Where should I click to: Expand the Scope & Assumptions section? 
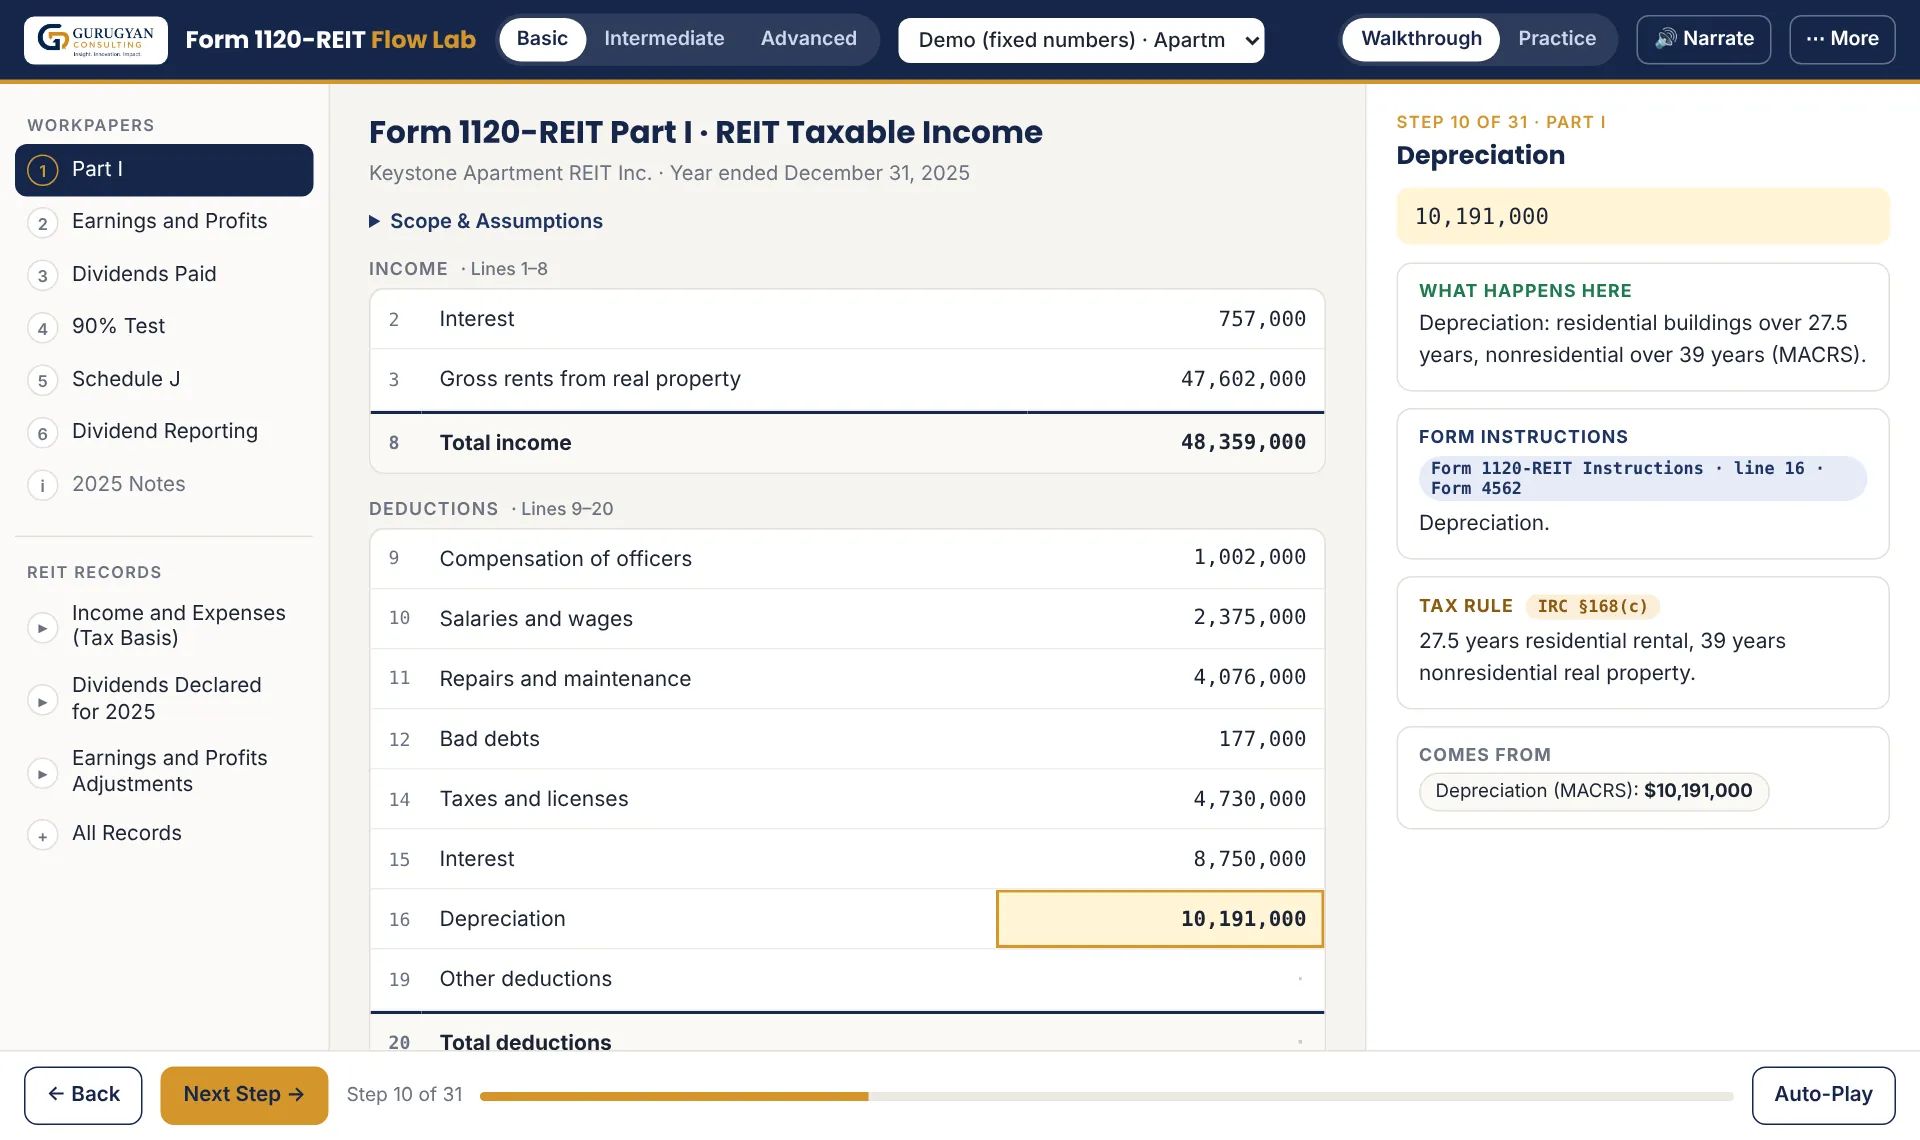pyautogui.click(x=486, y=221)
